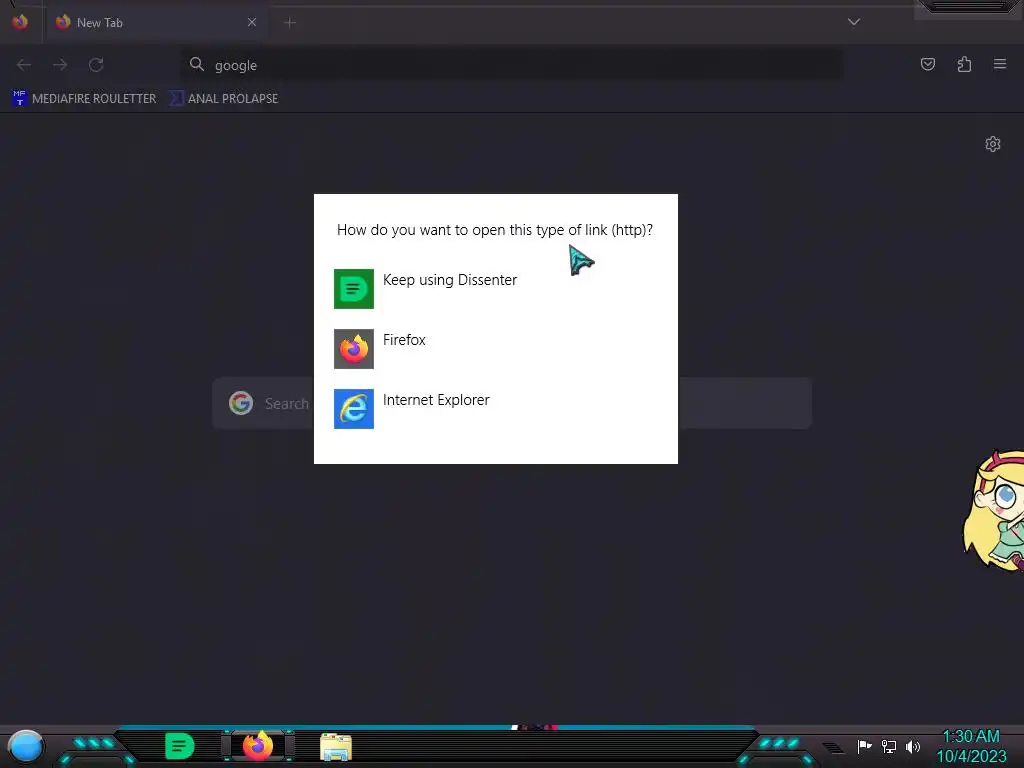Click the search magnifier icon in address bar
This screenshot has width=1024, height=768.
[x=197, y=64]
